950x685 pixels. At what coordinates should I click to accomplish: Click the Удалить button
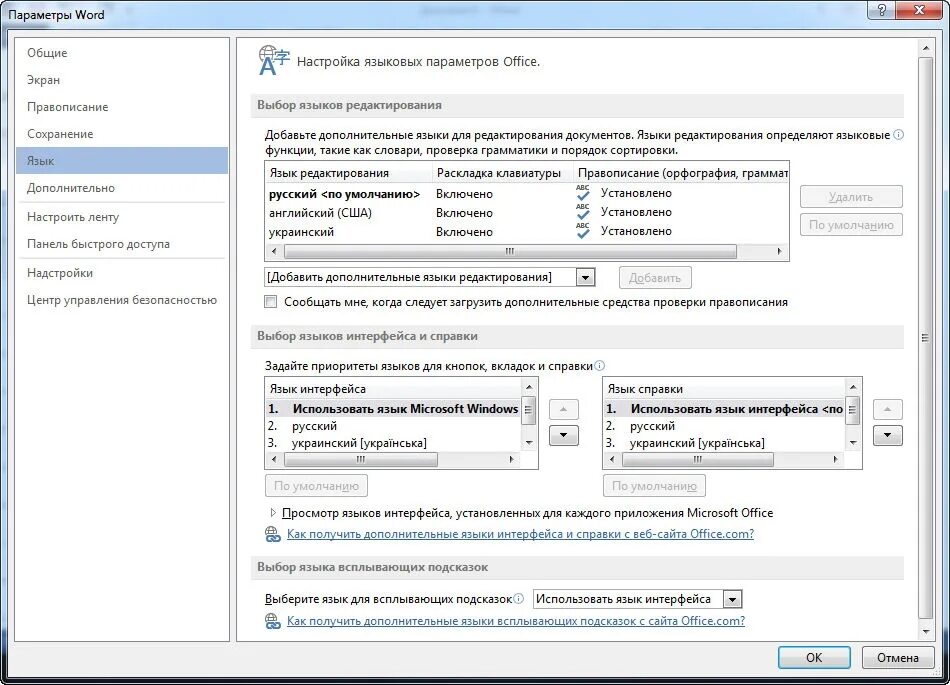pyautogui.click(x=851, y=197)
